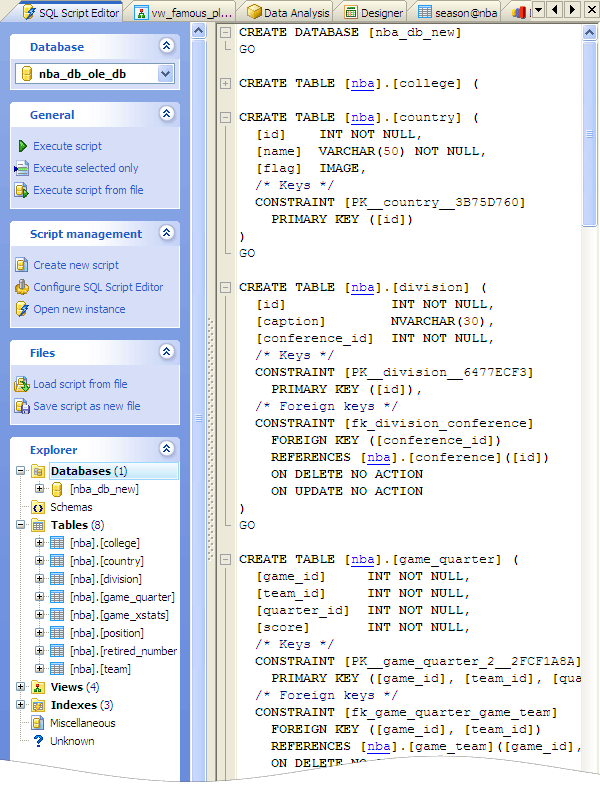Collapse the Files panel section
This screenshot has height=789, width=600.
click(x=167, y=351)
